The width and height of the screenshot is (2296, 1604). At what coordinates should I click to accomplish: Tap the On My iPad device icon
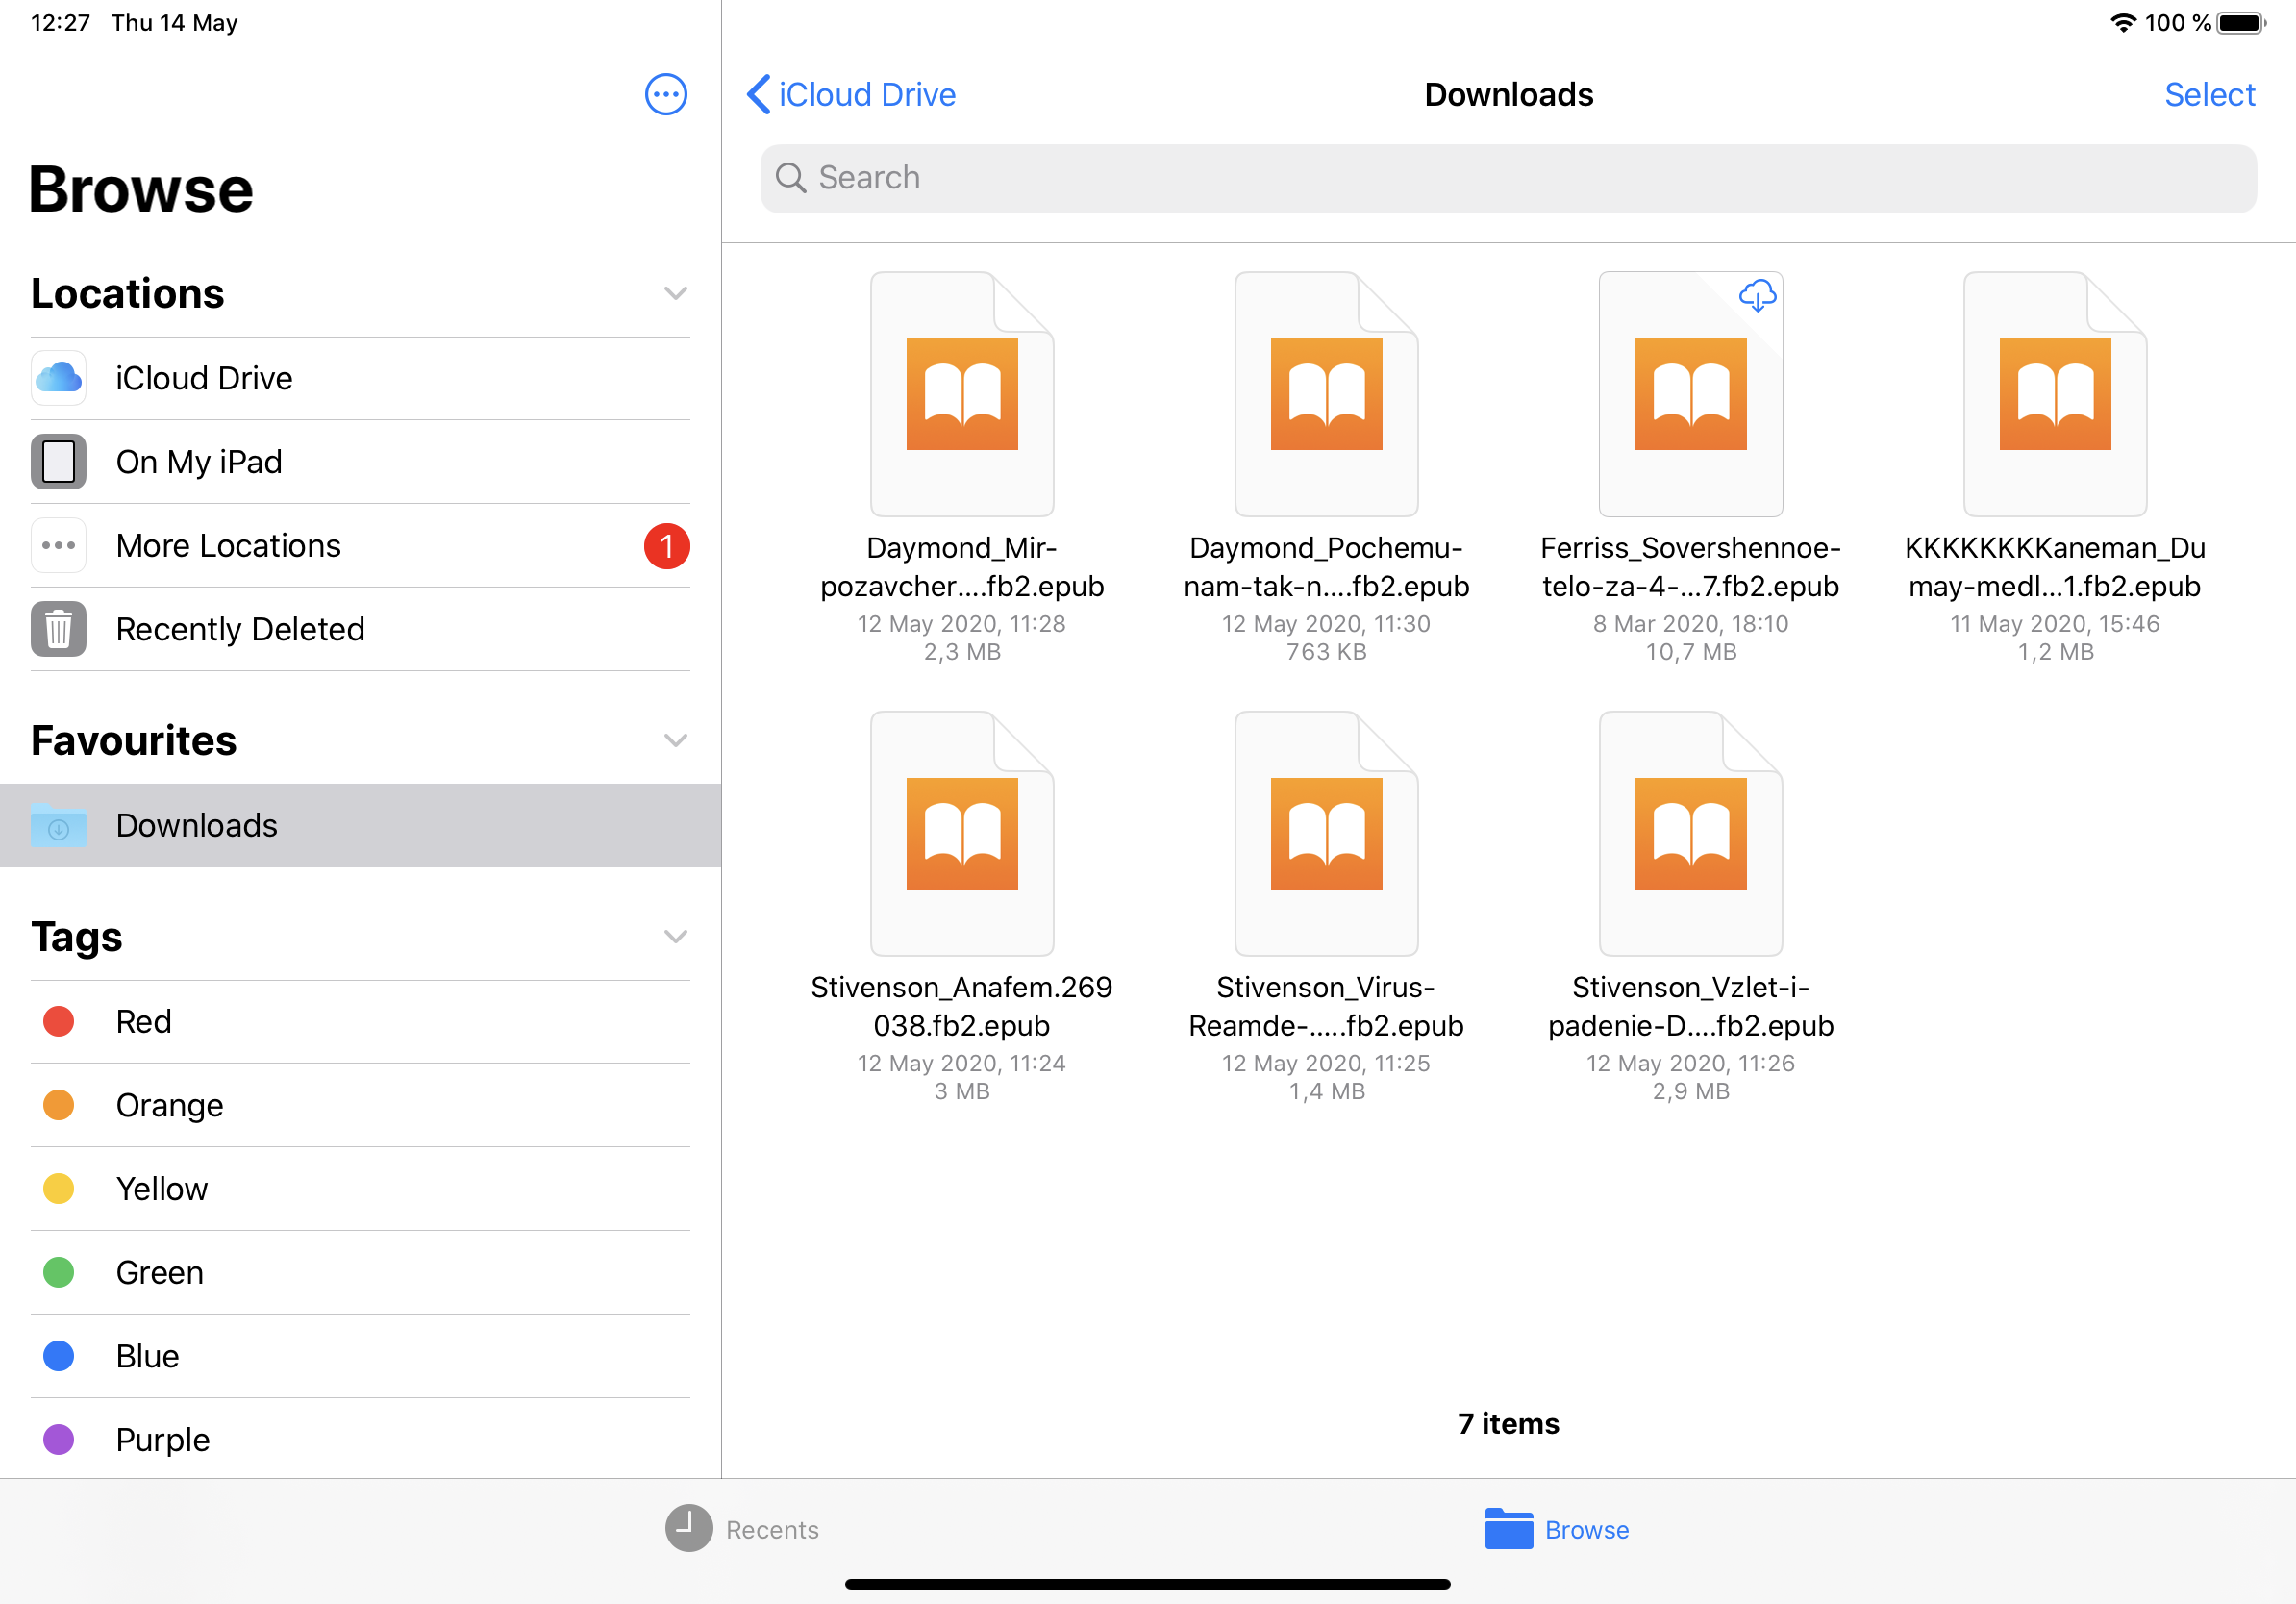pos(58,462)
